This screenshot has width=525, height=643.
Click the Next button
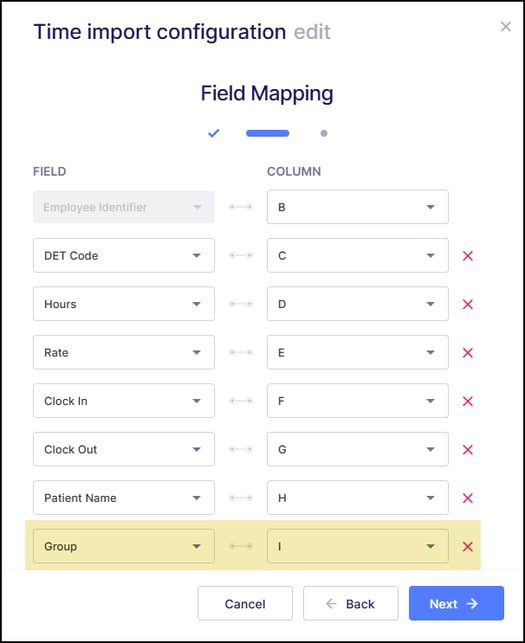point(457,603)
